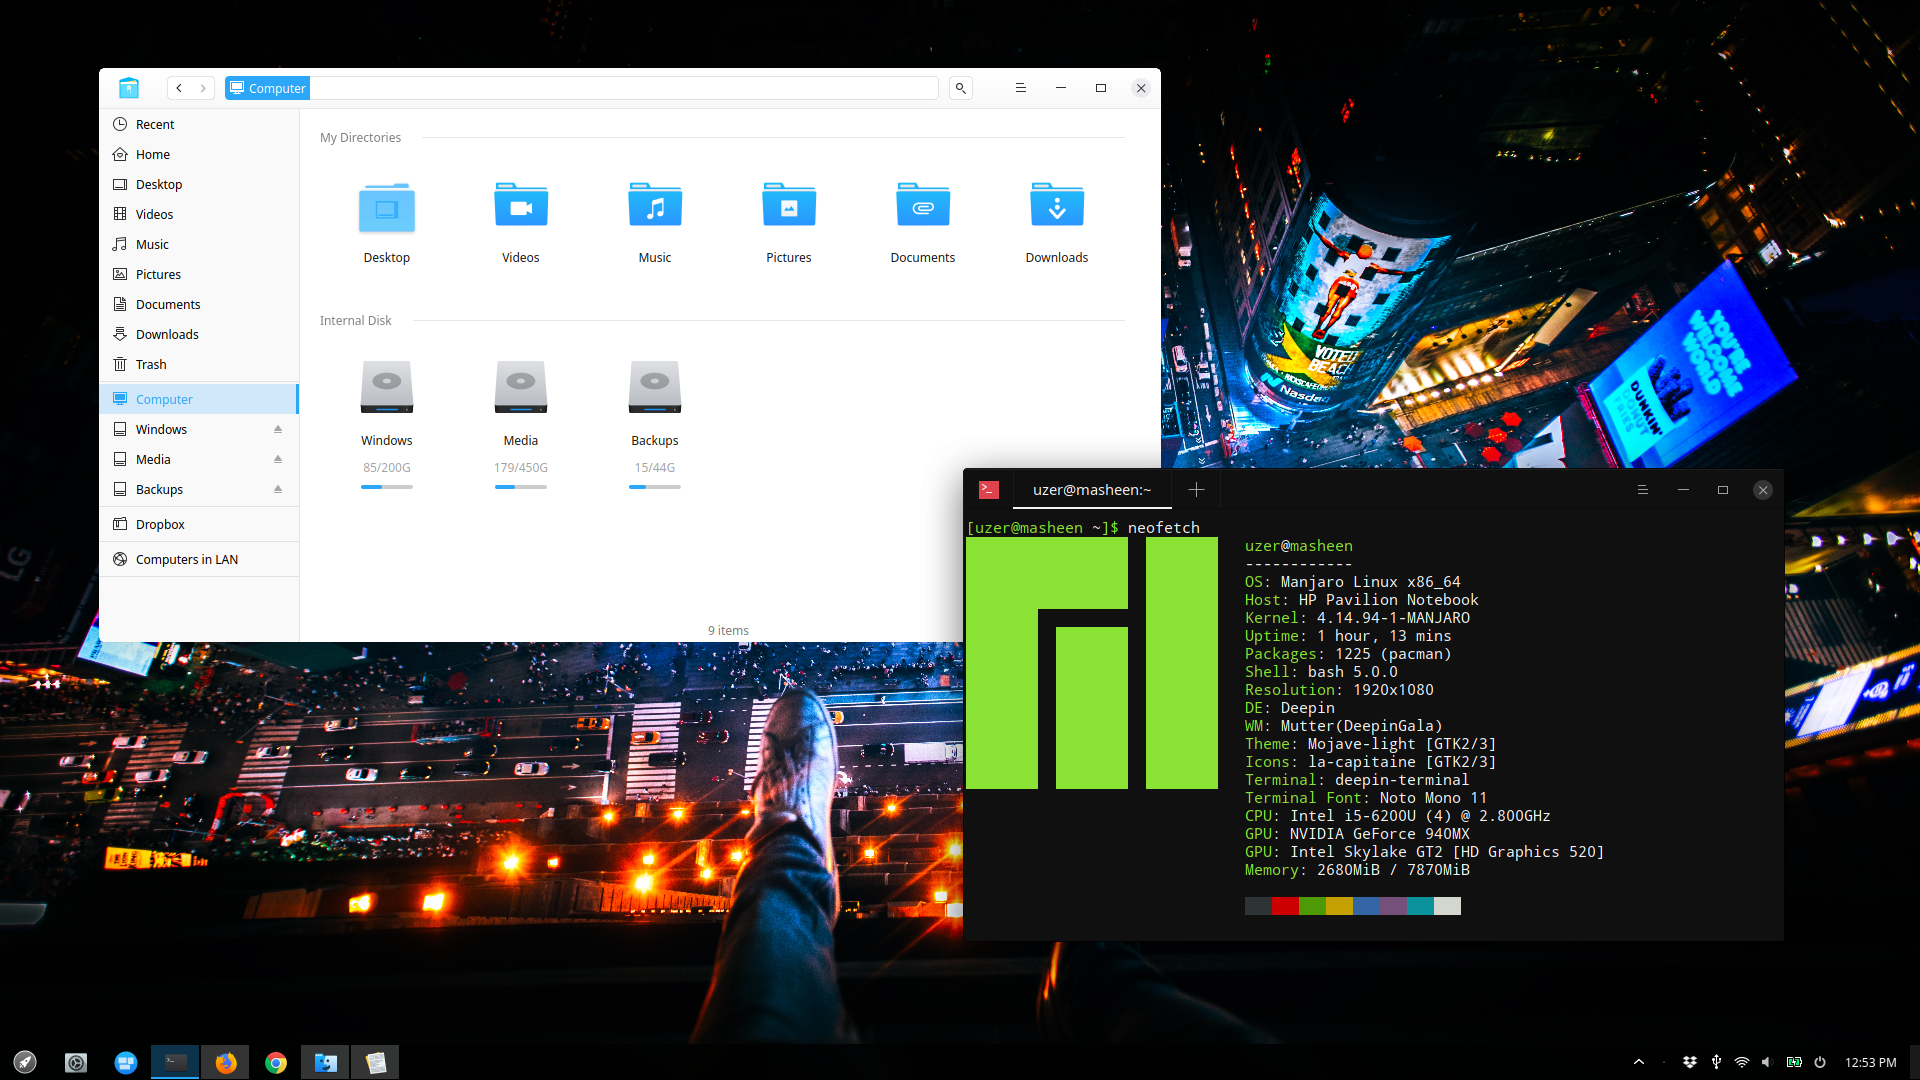Open the terminal hamburger menu
Screen dimensions: 1920x1080
[1642, 490]
